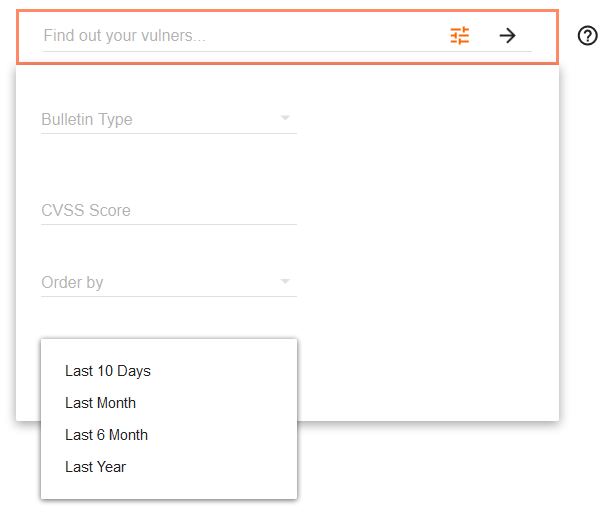Click the 'CVSS Score' placeholder text
The image size is (606, 519).
tap(86, 211)
